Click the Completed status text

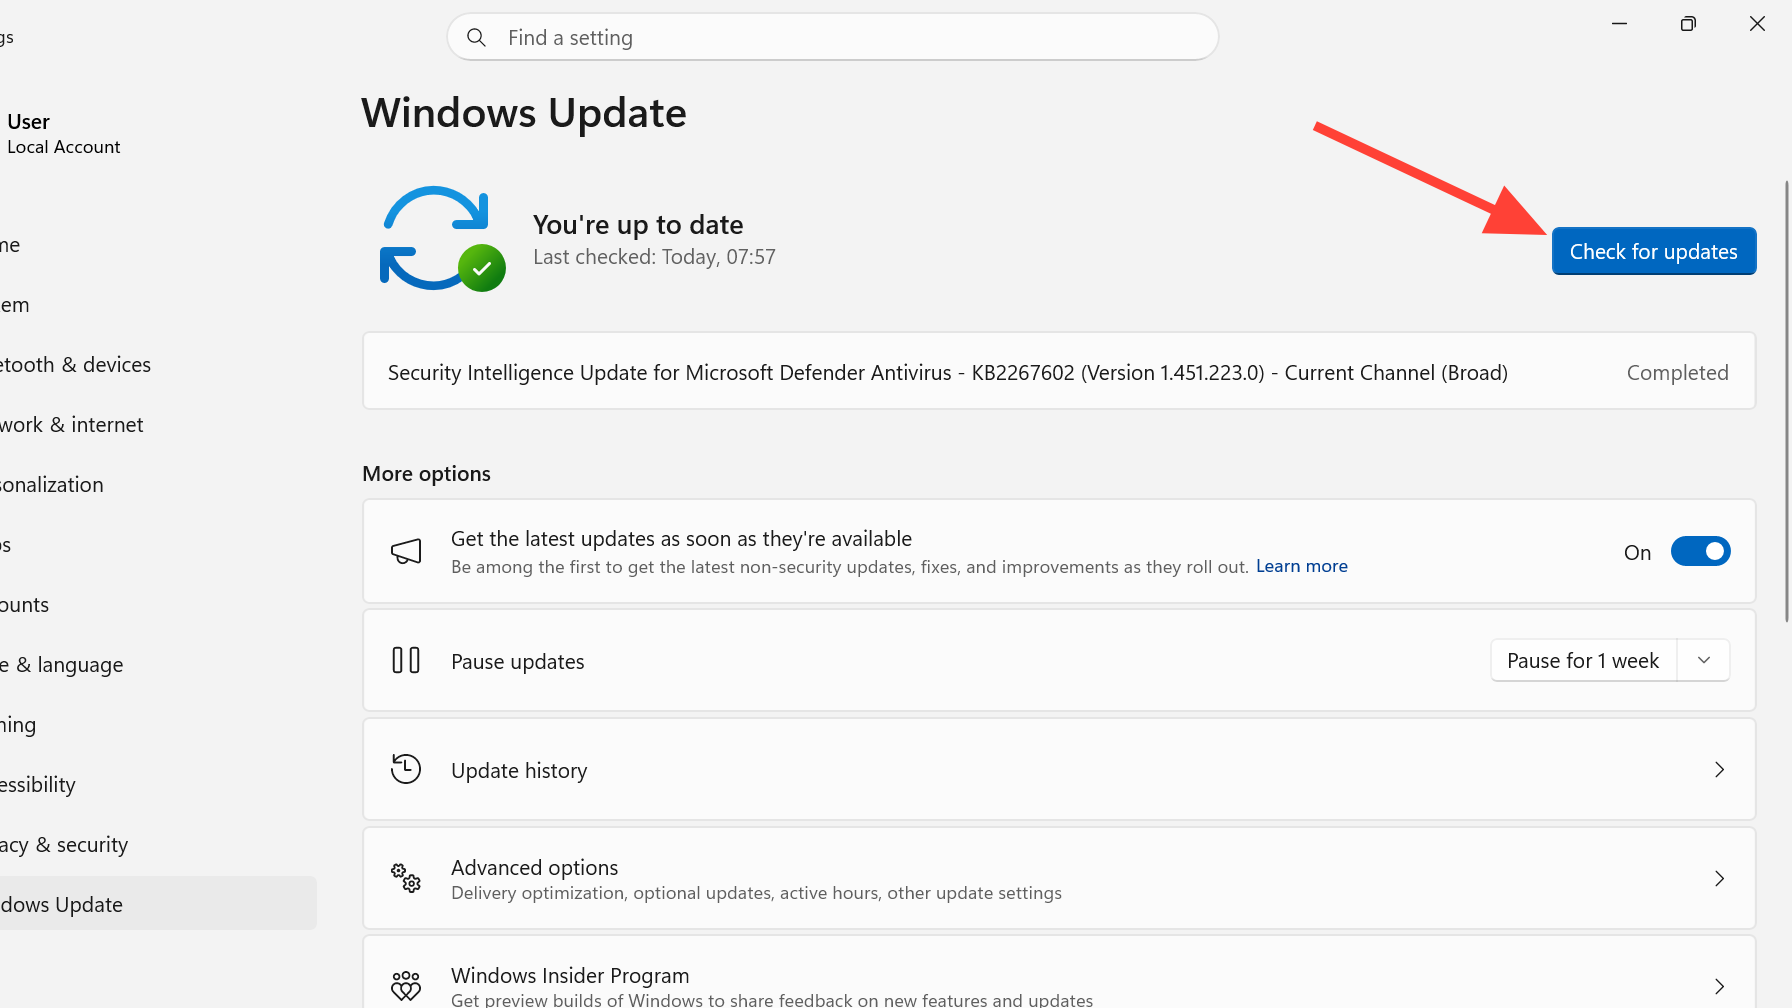1677,373
